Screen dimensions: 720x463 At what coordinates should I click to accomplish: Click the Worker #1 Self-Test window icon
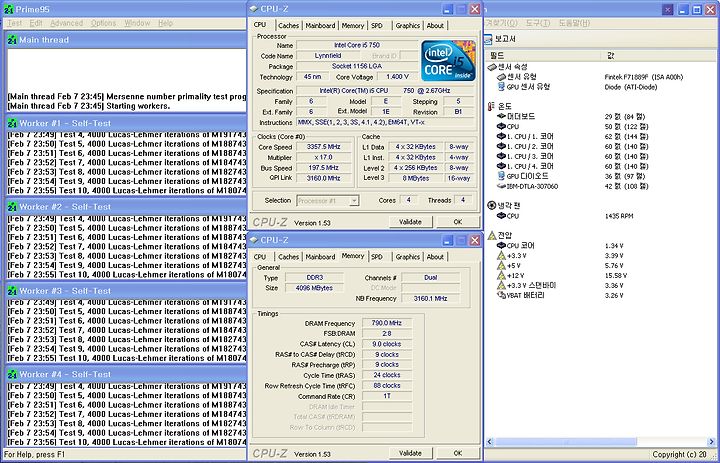[x=12, y=124]
